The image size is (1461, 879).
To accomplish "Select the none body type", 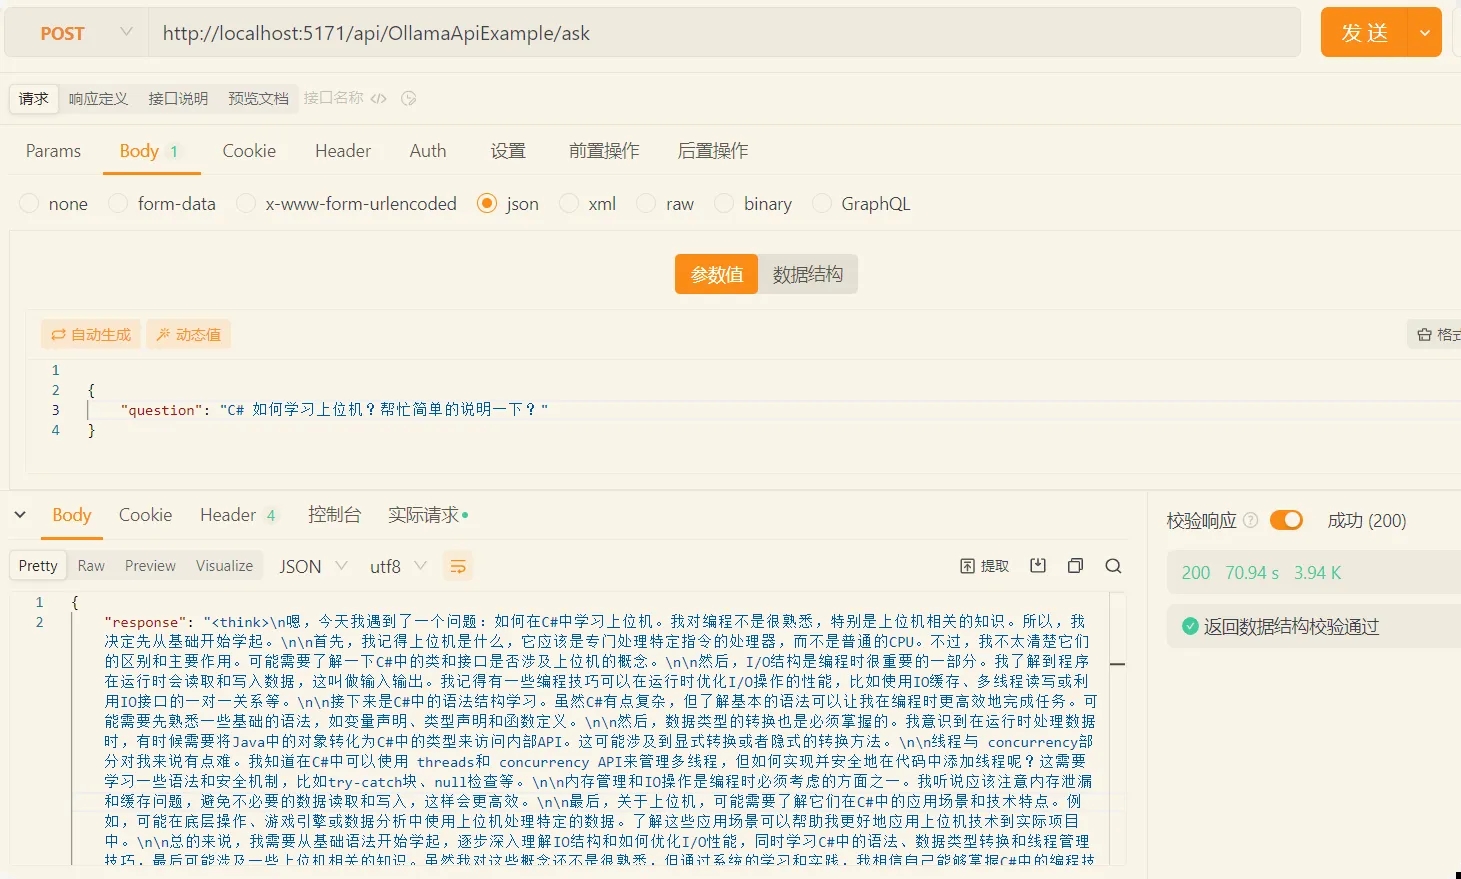I will click(54, 204).
